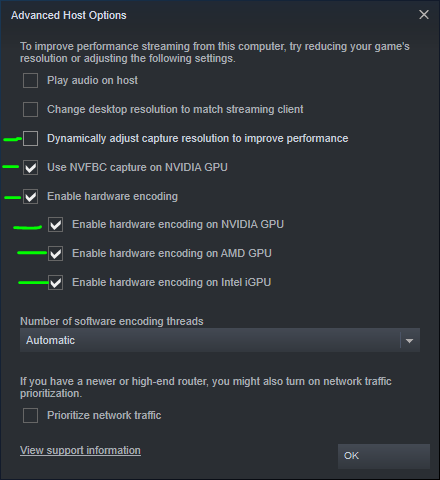Turn off hardware encoding on AMD GPU
The height and width of the screenshot is (480, 440).
click(55, 254)
